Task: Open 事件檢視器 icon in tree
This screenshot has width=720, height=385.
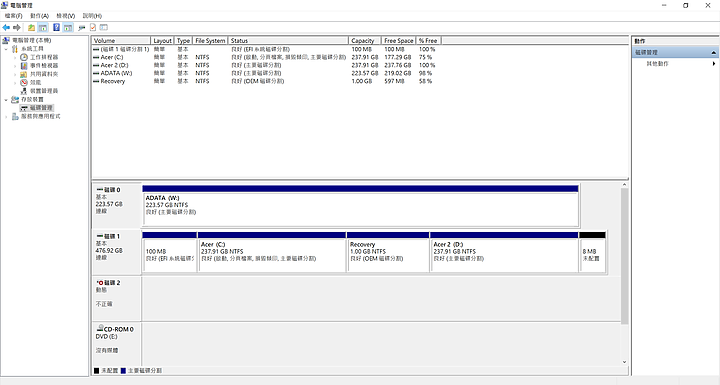Action: pos(24,66)
